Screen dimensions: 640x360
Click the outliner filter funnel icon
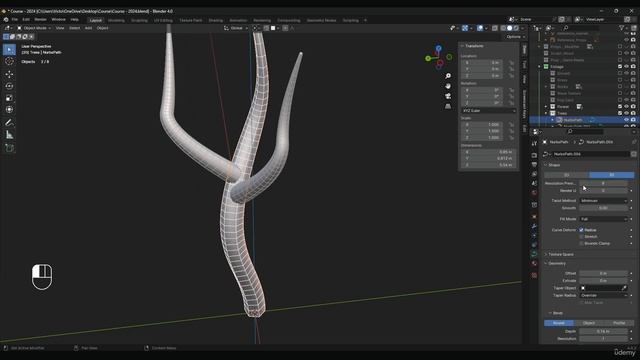point(622,28)
